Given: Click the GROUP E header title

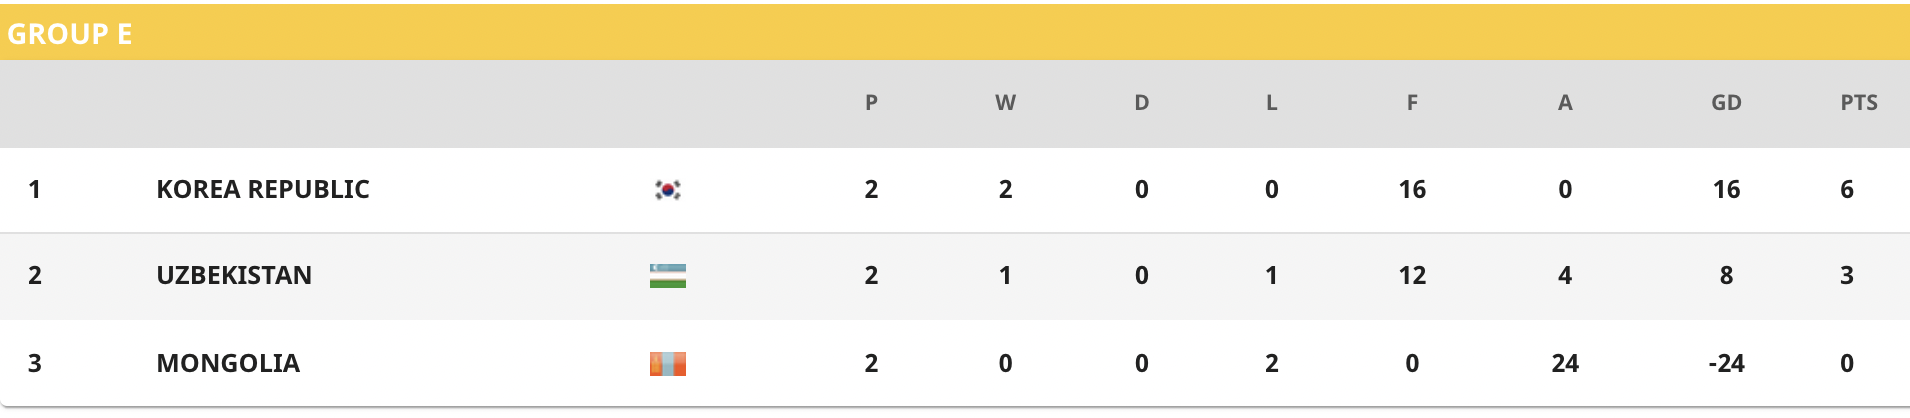Looking at the screenshot, I should [x=70, y=34].
